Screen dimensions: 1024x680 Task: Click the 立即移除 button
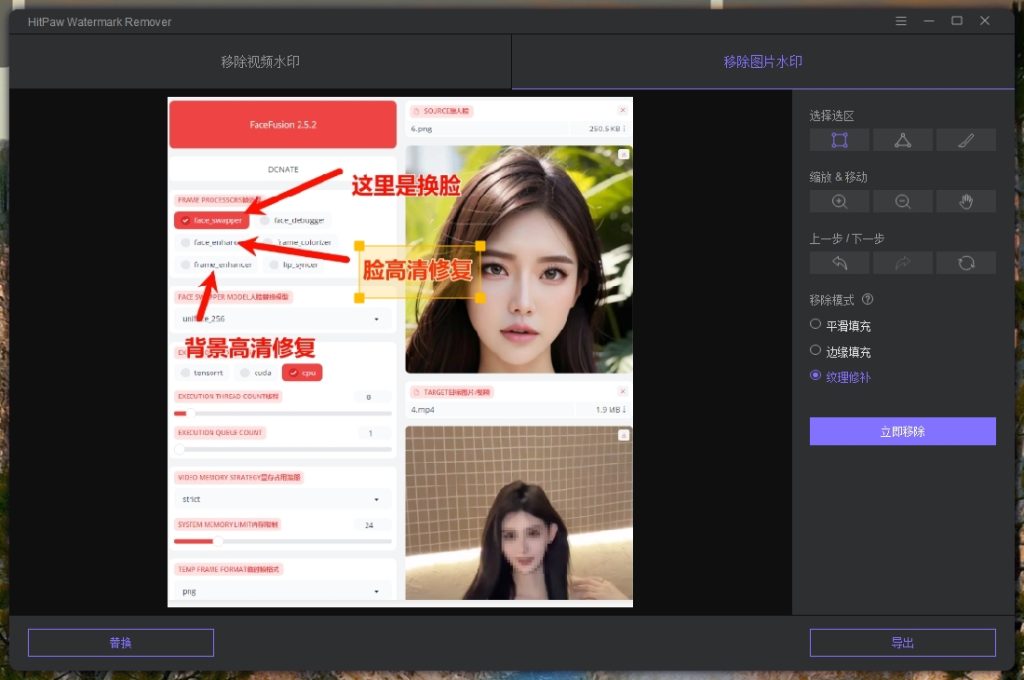coord(903,431)
